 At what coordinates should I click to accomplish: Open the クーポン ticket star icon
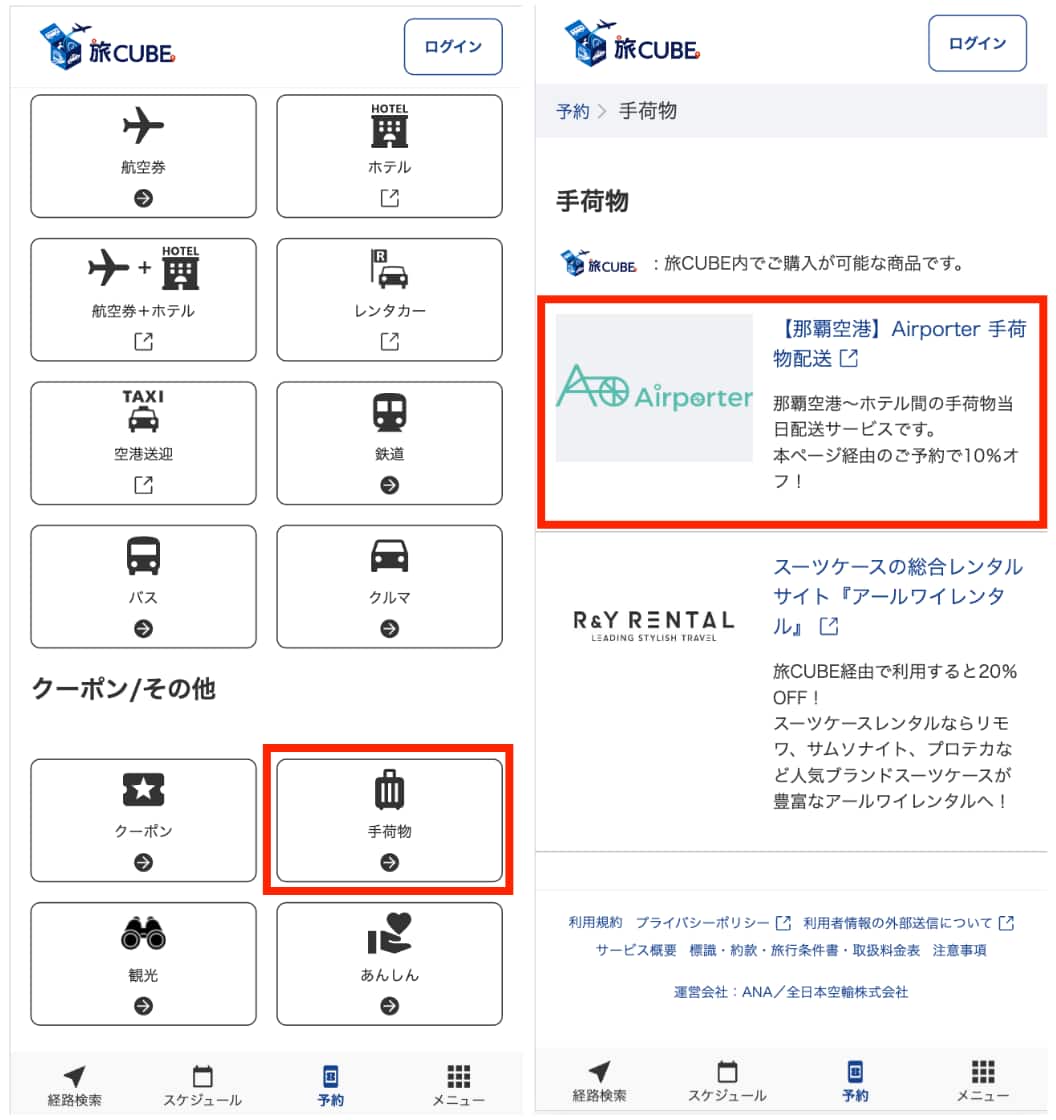pos(143,790)
